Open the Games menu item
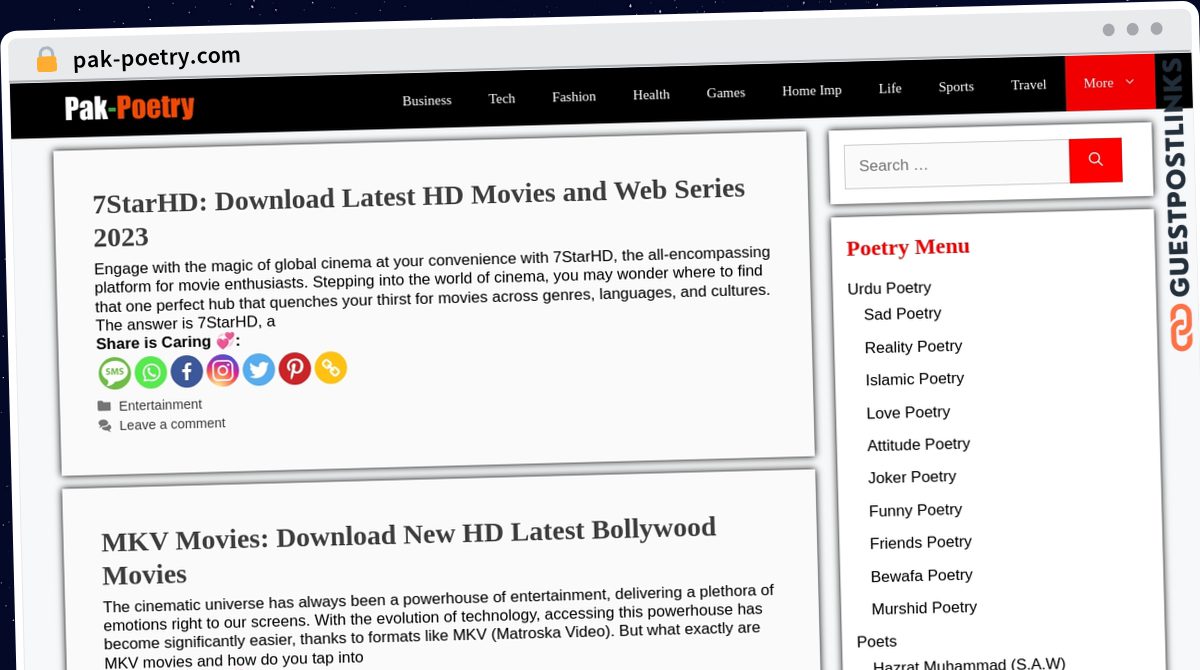This screenshot has width=1200, height=670. point(726,92)
